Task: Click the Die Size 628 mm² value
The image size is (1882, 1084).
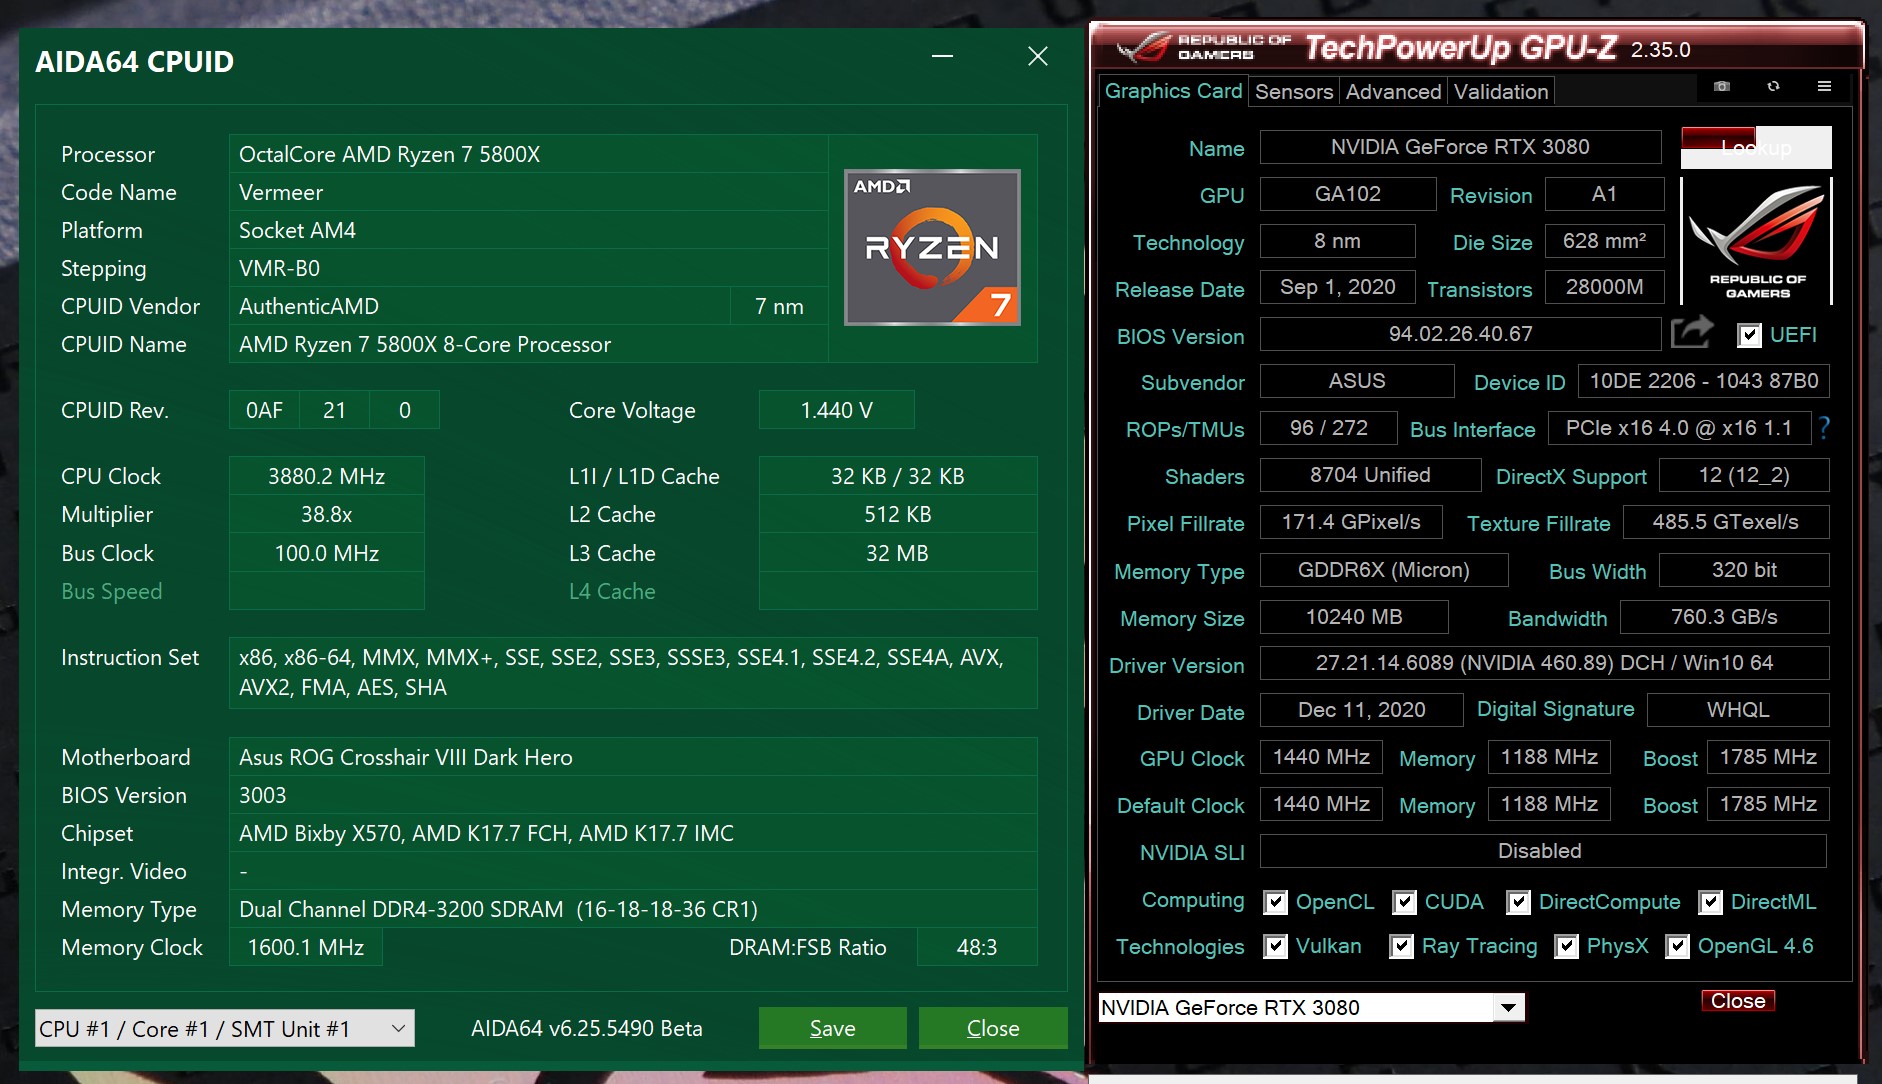Action: click(1604, 241)
